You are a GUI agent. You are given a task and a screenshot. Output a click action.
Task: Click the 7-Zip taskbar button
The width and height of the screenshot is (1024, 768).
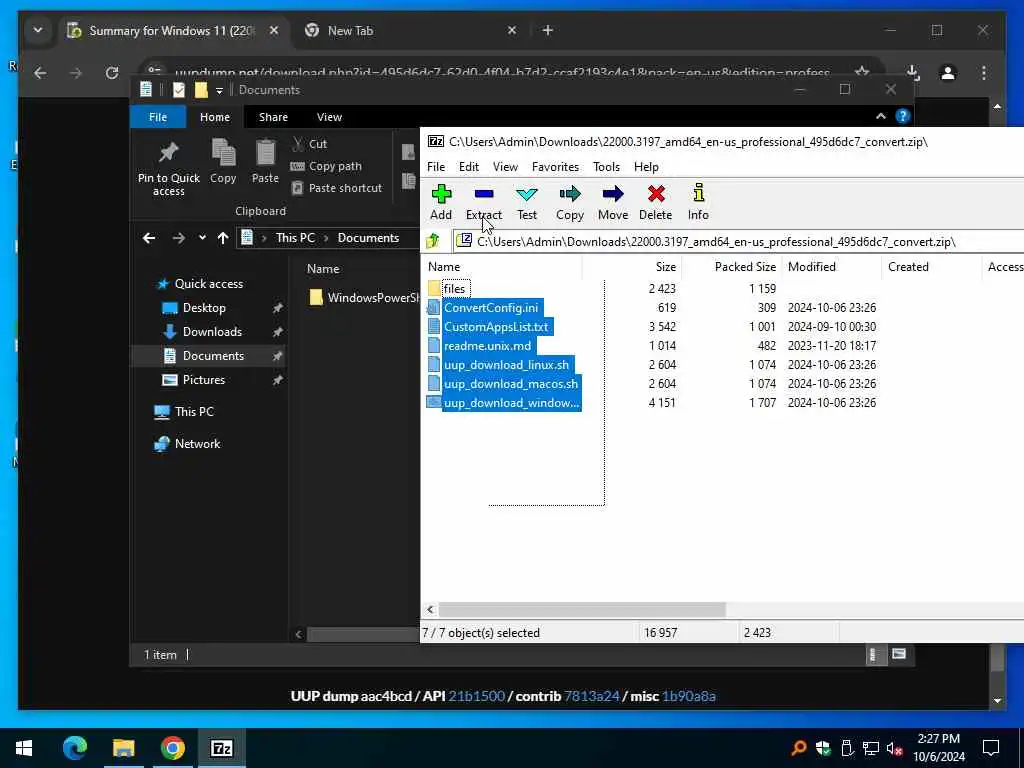click(x=221, y=748)
